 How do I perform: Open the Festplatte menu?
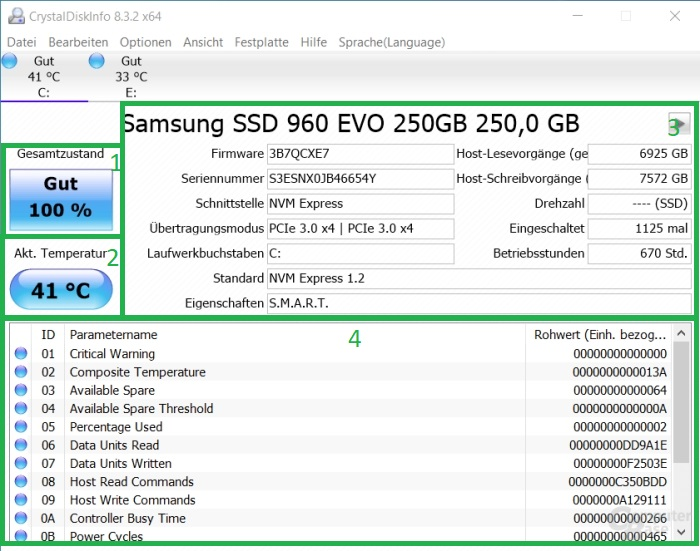click(x=261, y=42)
